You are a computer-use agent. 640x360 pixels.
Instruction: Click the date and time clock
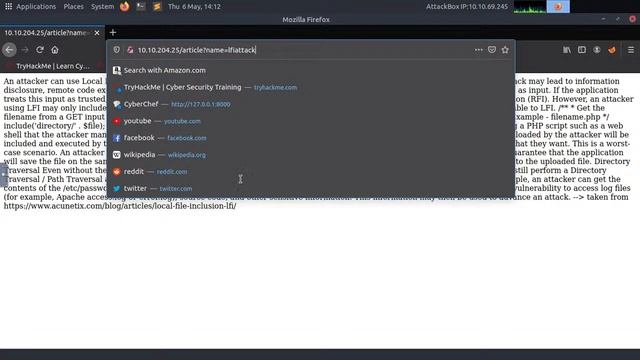pyautogui.click(x=194, y=7)
